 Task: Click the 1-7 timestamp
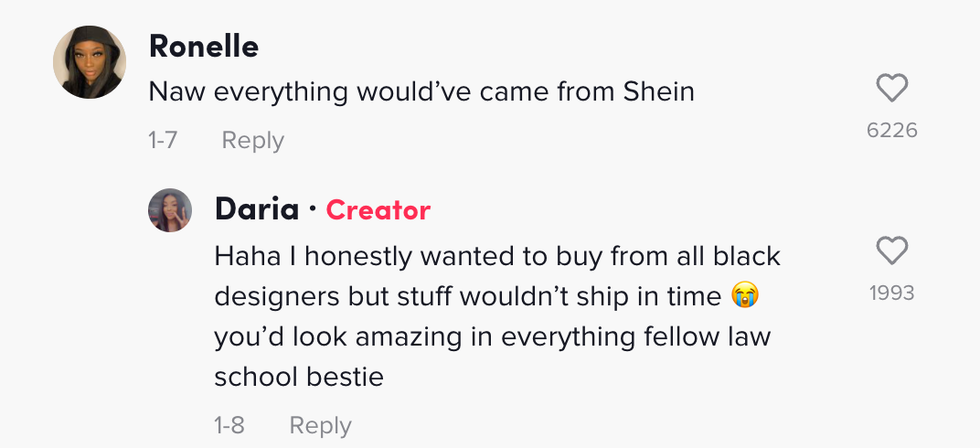coord(162,141)
